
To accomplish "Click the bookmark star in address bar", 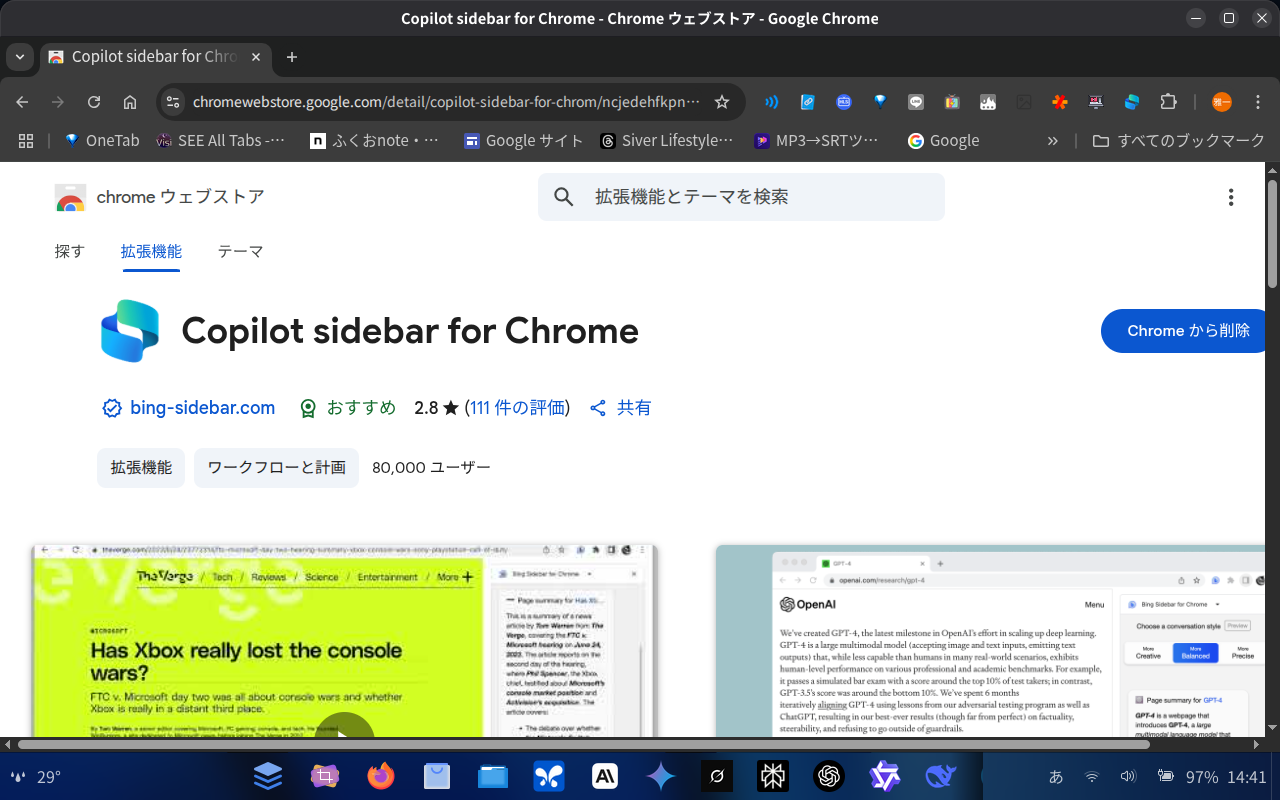I will tap(722, 102).
